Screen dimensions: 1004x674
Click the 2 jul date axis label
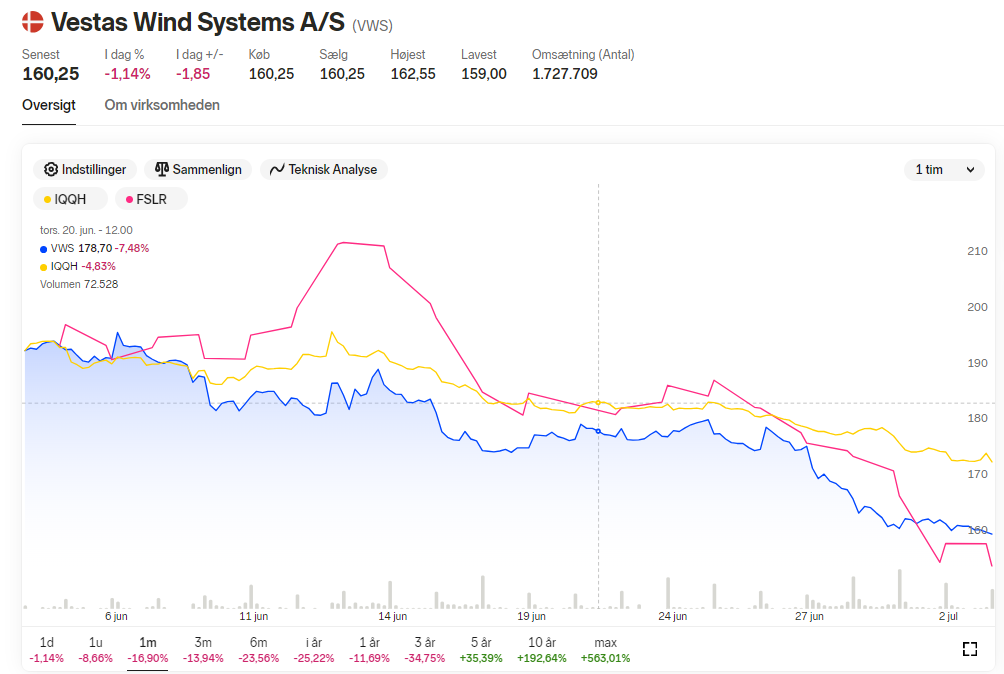[x=948, y=616]
